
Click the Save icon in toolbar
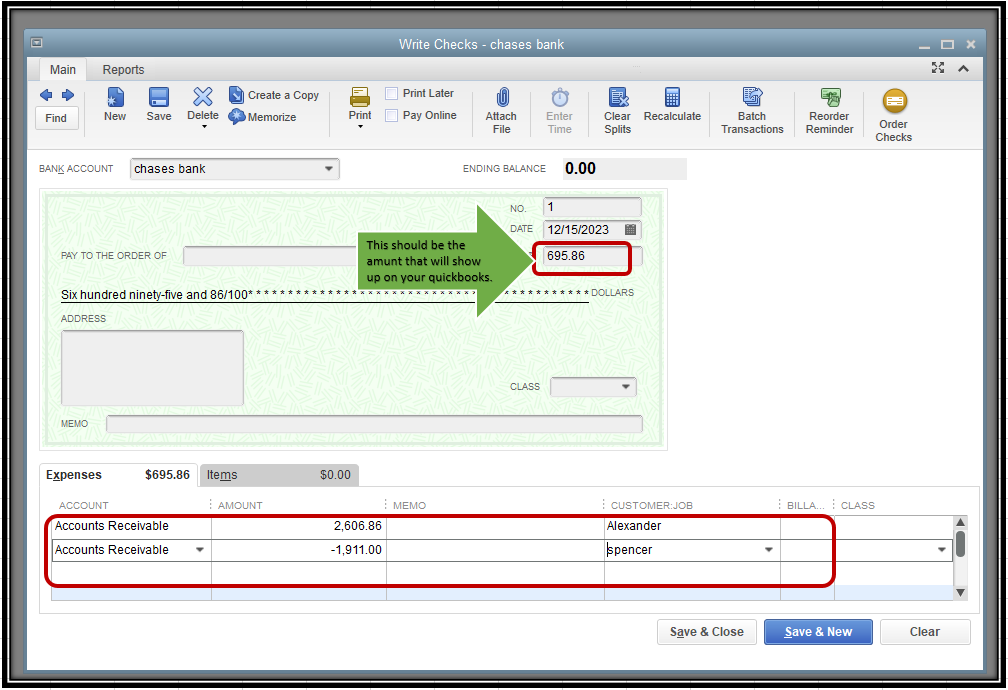[x=158, y=98]
